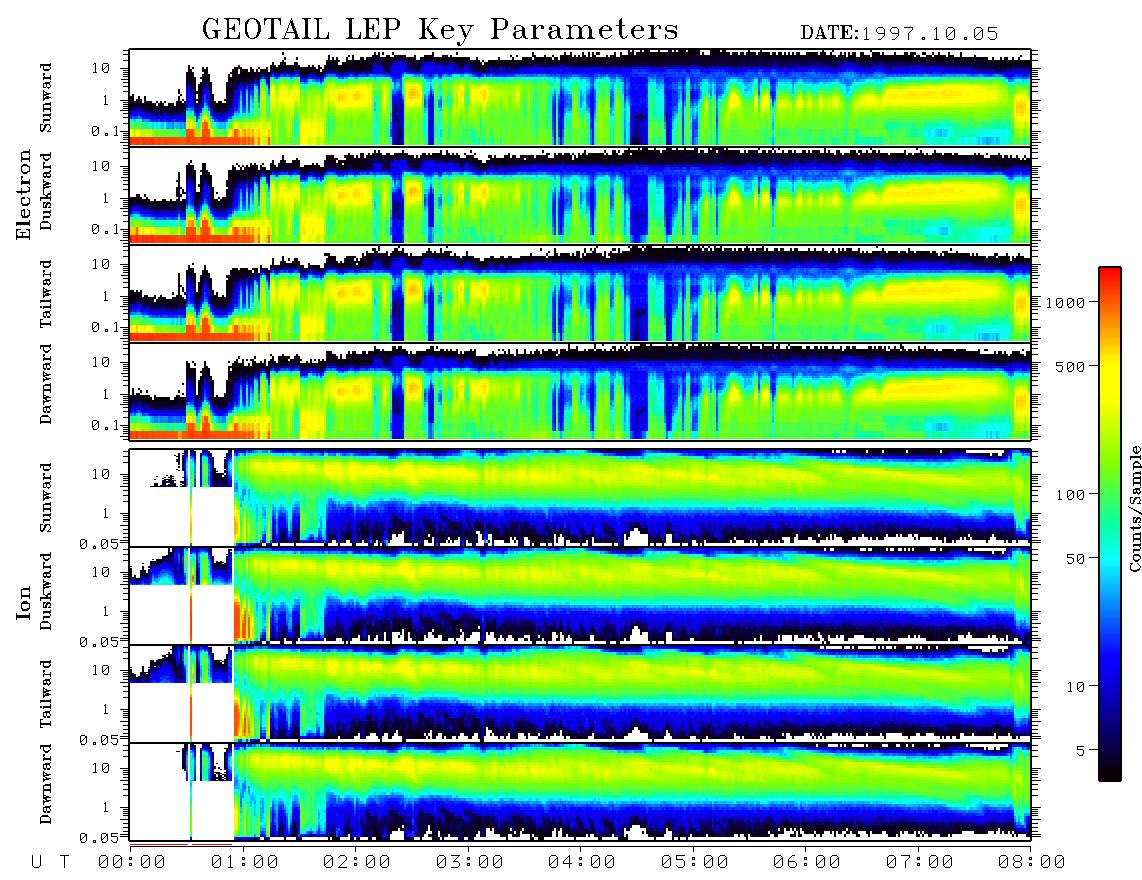
Task: Click inside the Electron Tailward spectrogram
Action: tap(580, 294)
